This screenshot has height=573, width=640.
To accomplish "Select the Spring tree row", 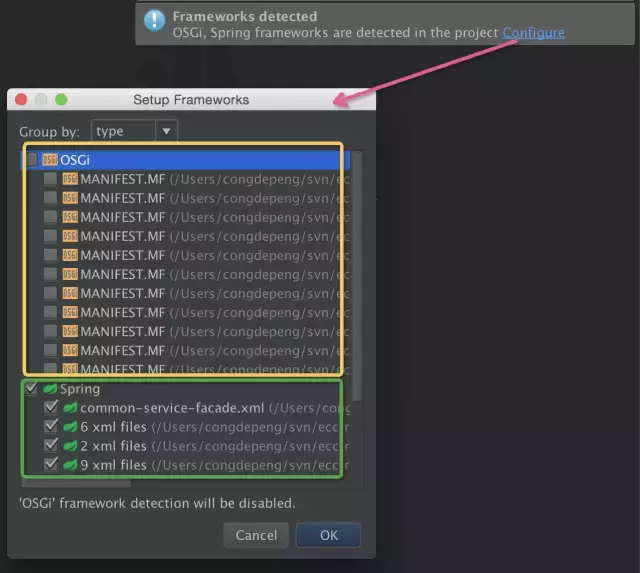I will click(186, 389).
